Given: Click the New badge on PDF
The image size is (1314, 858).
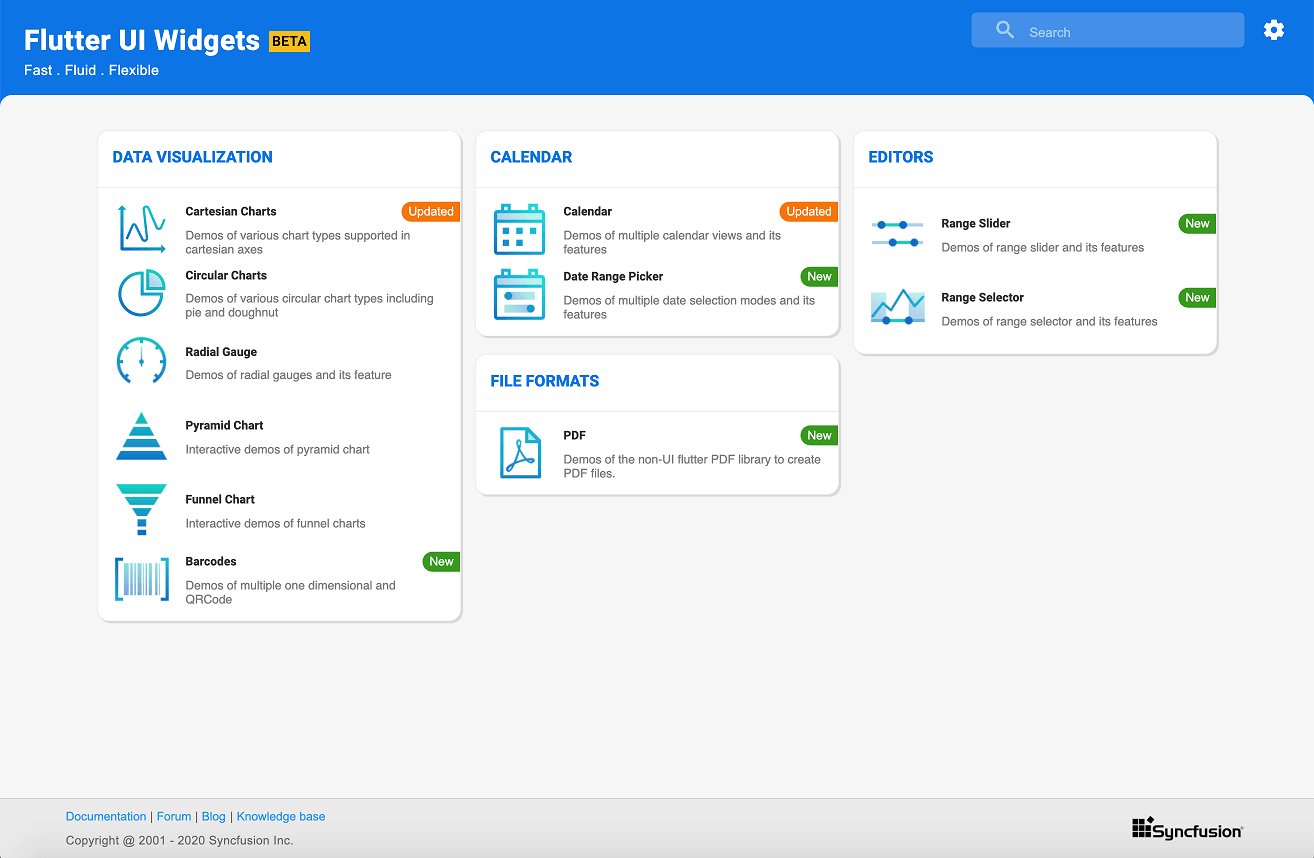Looking at the screenshot, I should (x=819, y=436).
